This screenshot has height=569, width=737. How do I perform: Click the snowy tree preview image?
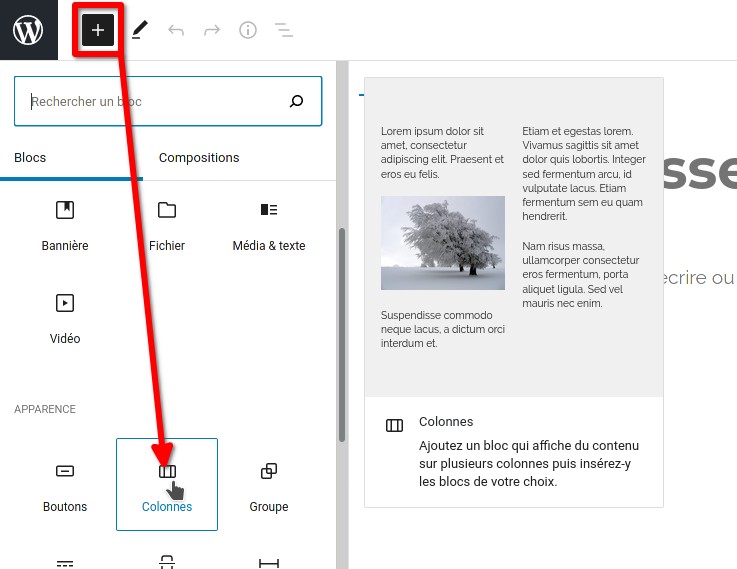tap(443, 243)
